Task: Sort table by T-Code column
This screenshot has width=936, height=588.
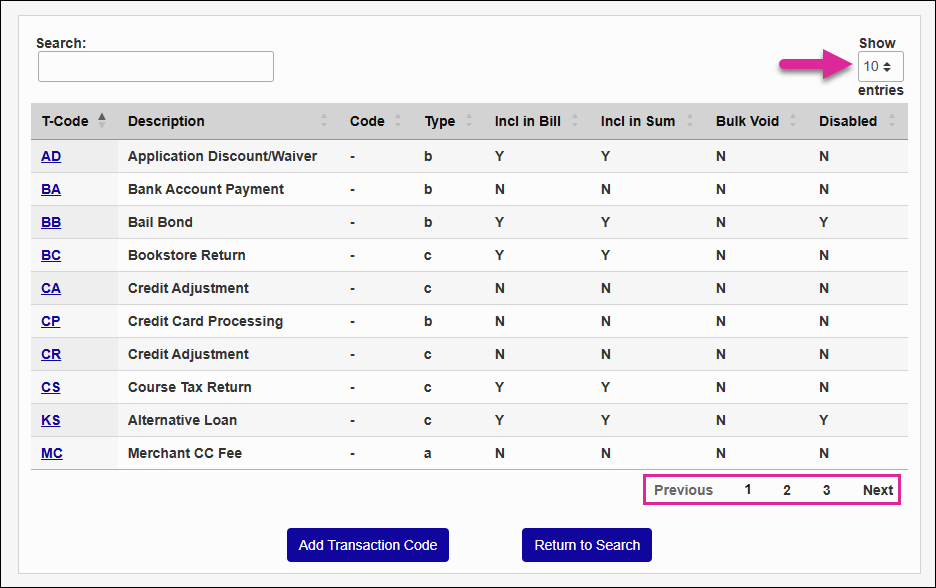Action: [74, 121]
